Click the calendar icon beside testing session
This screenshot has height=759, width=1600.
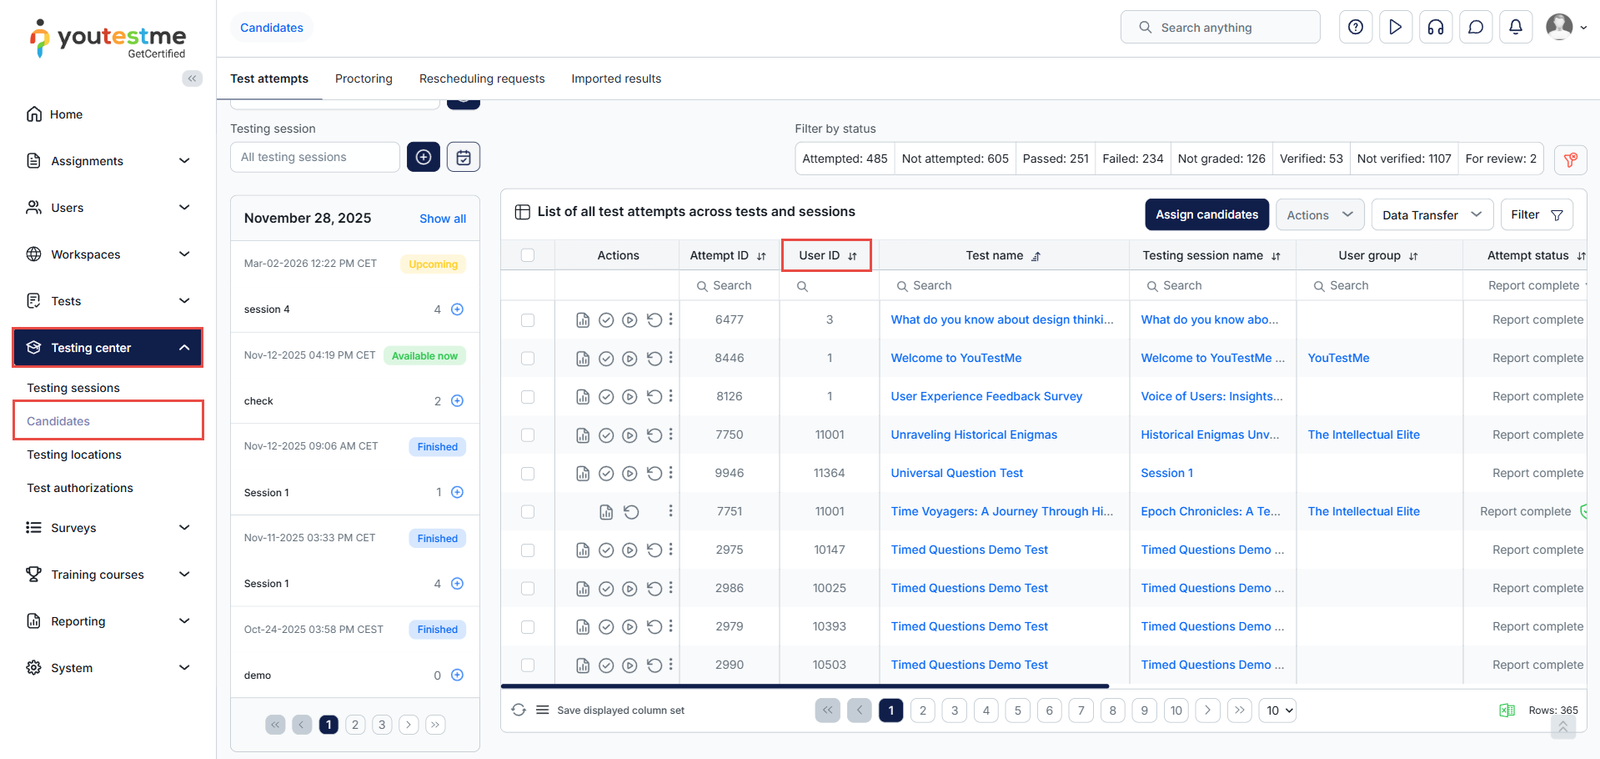click(463, 157)
